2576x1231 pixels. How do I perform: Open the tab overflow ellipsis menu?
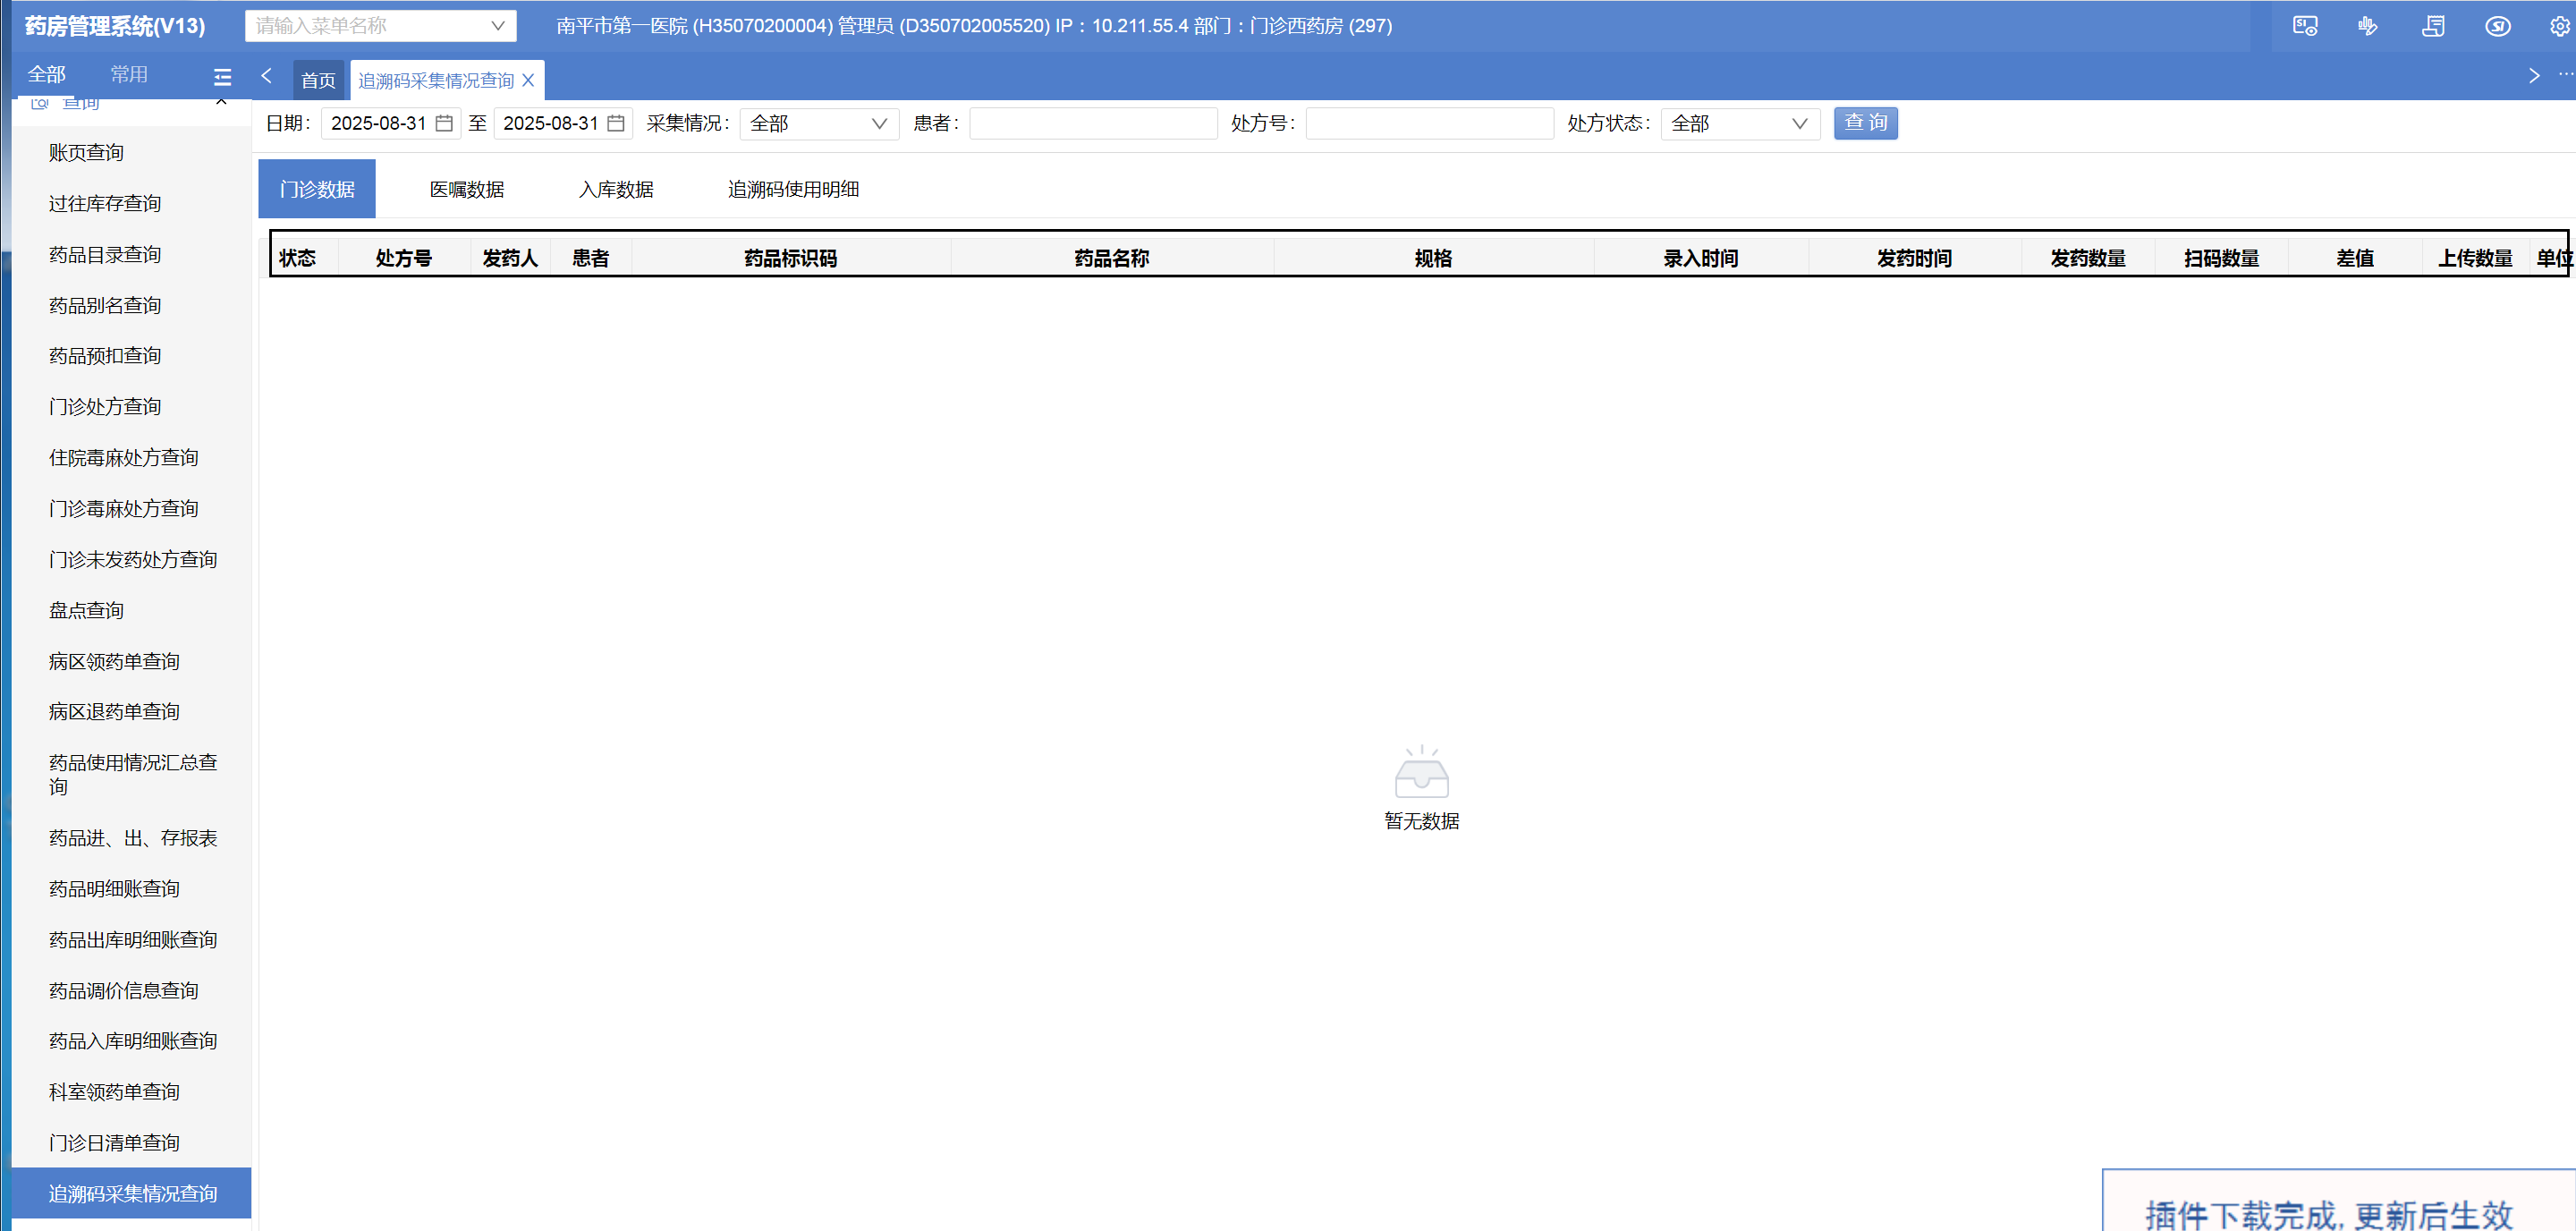tap(2565, 75)
